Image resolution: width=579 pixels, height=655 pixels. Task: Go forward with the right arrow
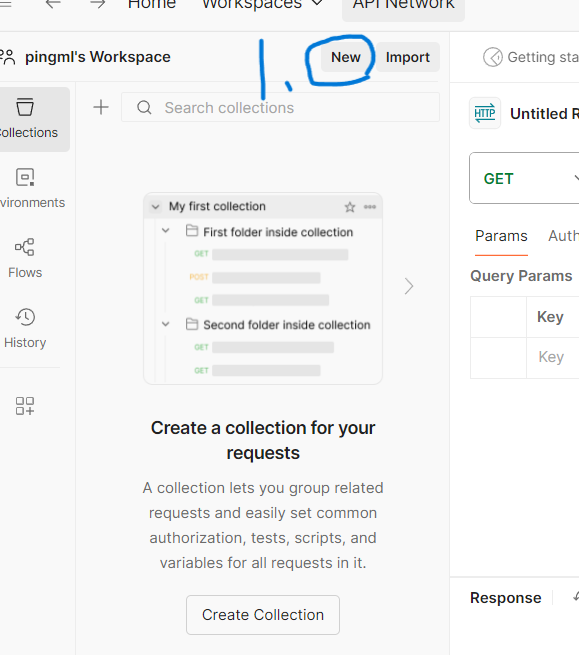(x=98, y=4)
